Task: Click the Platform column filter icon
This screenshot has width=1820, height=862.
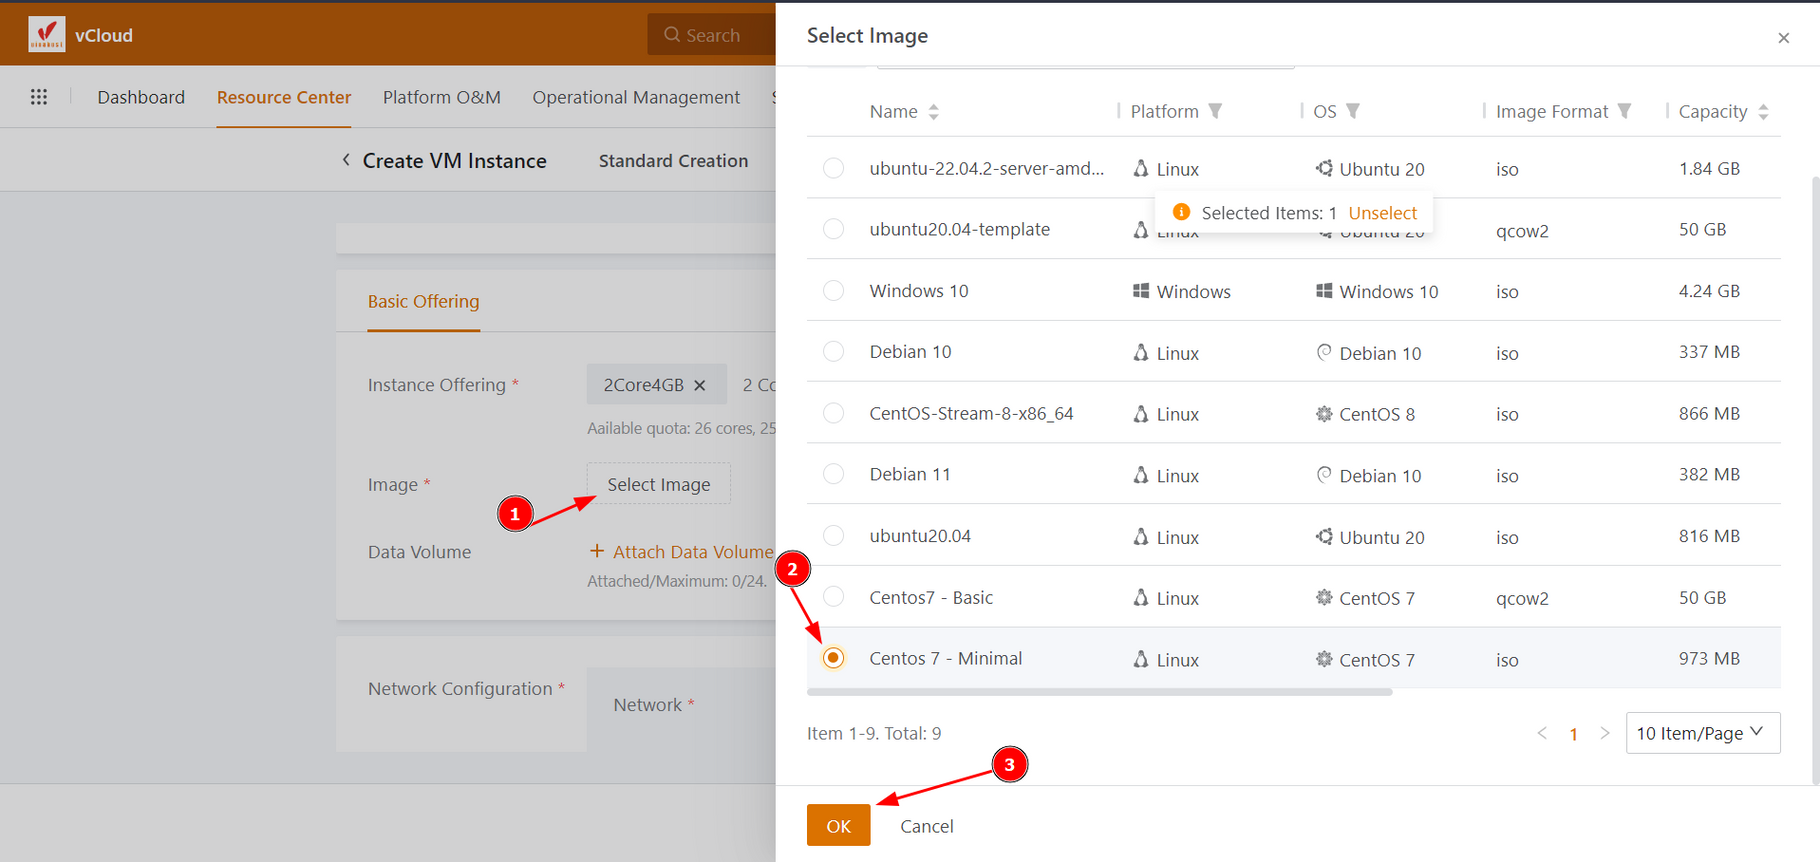Action: click(x=1215, y=111)
